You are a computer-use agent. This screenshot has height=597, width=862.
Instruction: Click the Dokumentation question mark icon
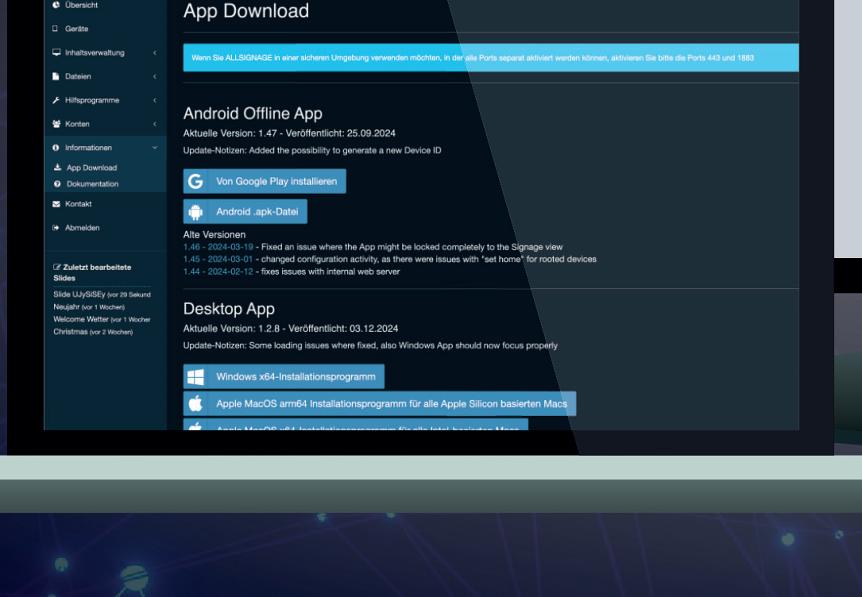tap(57, 184)
